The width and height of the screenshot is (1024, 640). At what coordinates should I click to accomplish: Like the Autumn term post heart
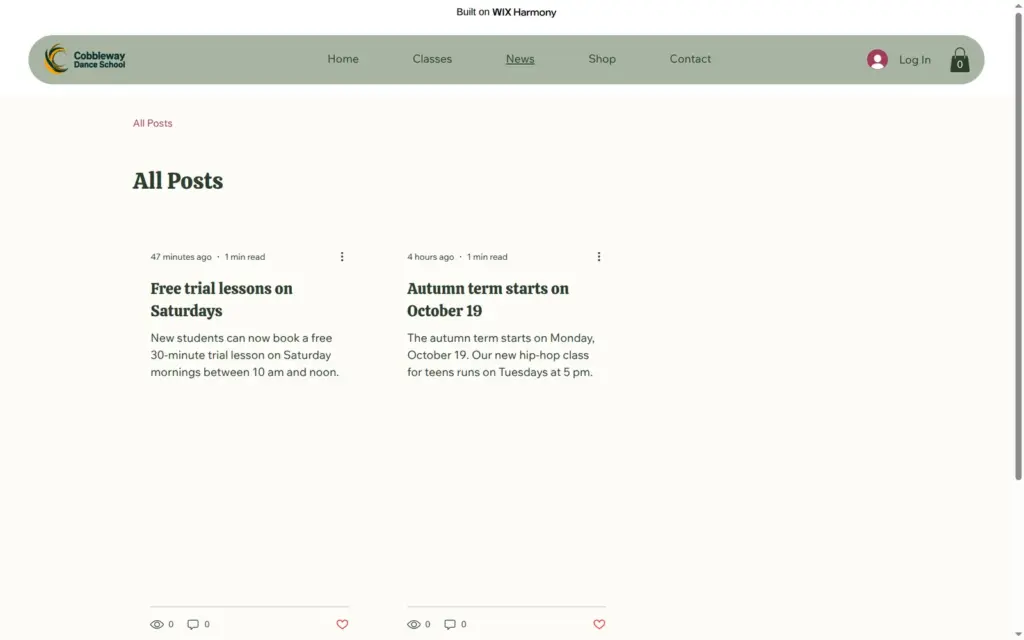click(599, 624)
